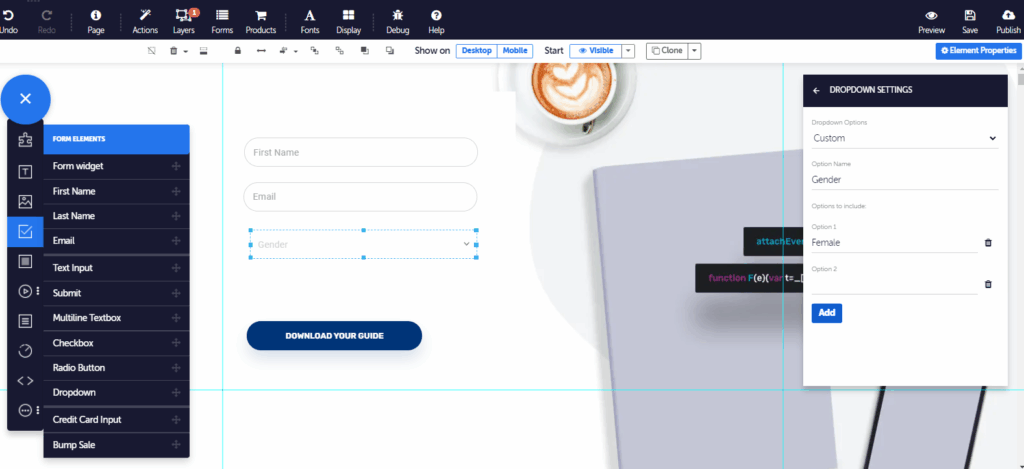Viewport: 1024px width, 469px height.
Task: Expand the Clone dropdown arrow
Action: pos(694,51)
